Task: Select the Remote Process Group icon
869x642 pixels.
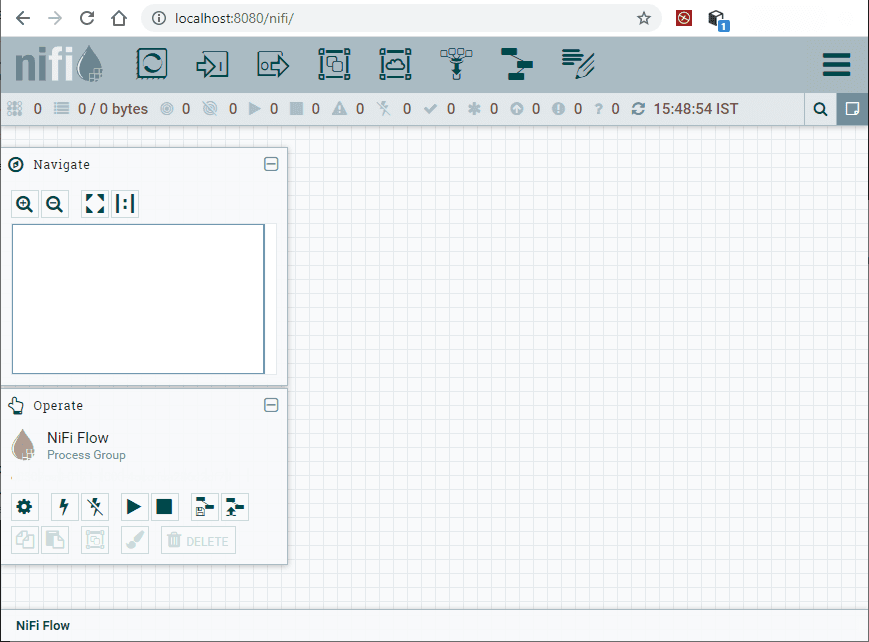Action: click(395, 65)
